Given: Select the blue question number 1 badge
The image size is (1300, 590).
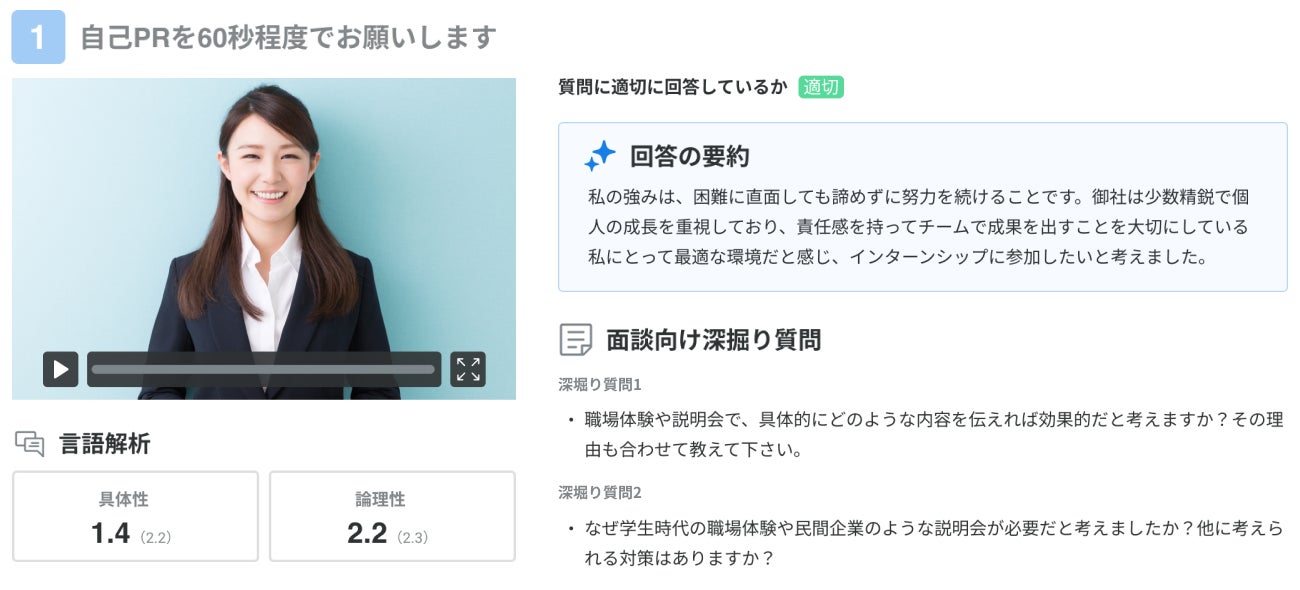Looking at the screenshot, I should (38, 37).
